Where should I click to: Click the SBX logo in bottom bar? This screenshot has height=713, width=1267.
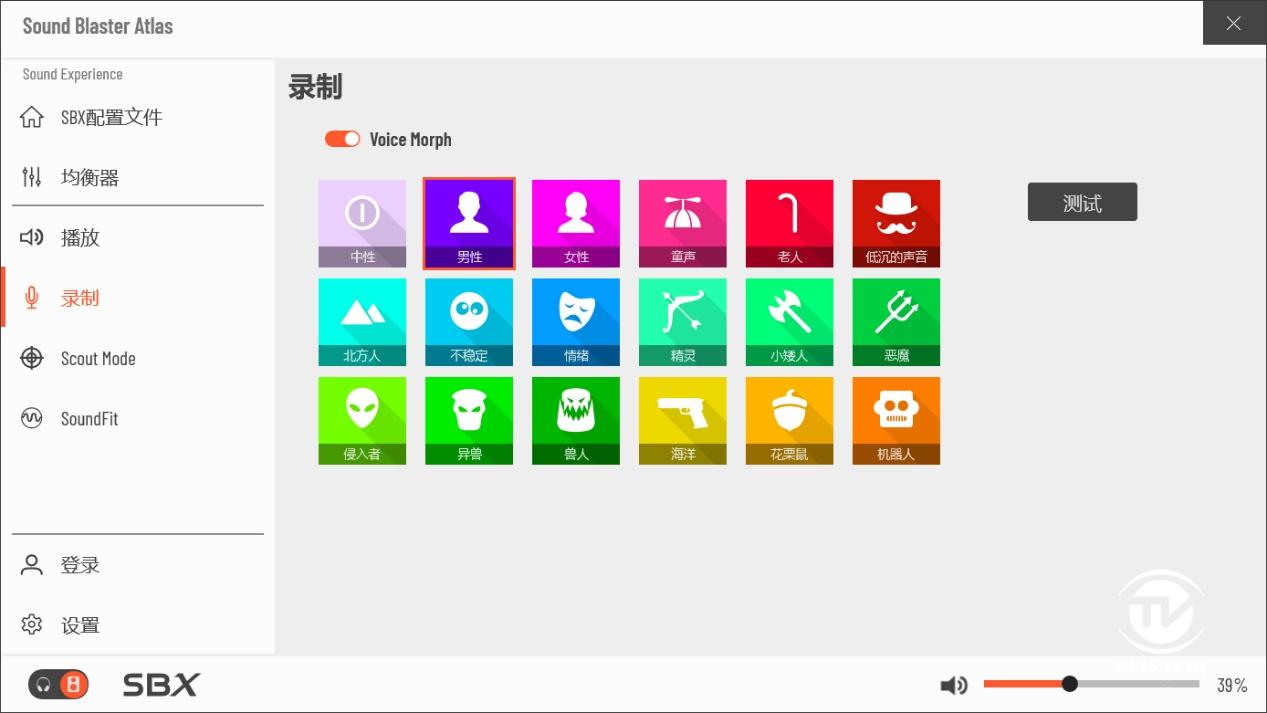161,685
